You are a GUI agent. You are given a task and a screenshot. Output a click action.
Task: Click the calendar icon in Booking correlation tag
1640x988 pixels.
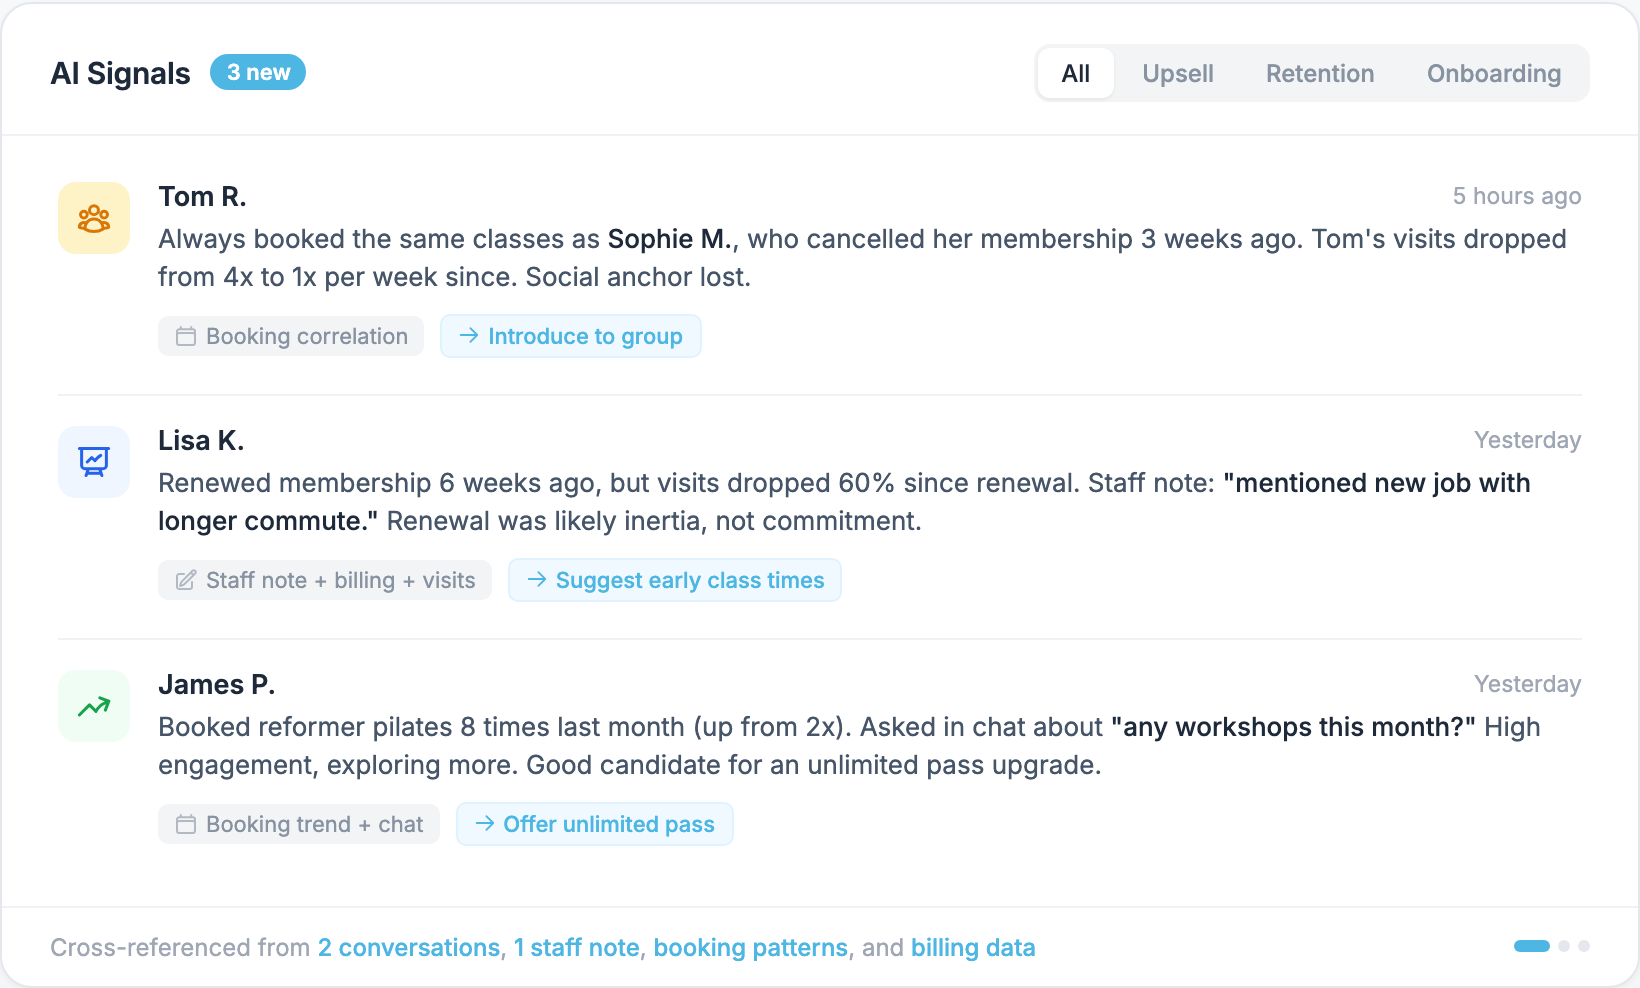click(x=186, y=337)
